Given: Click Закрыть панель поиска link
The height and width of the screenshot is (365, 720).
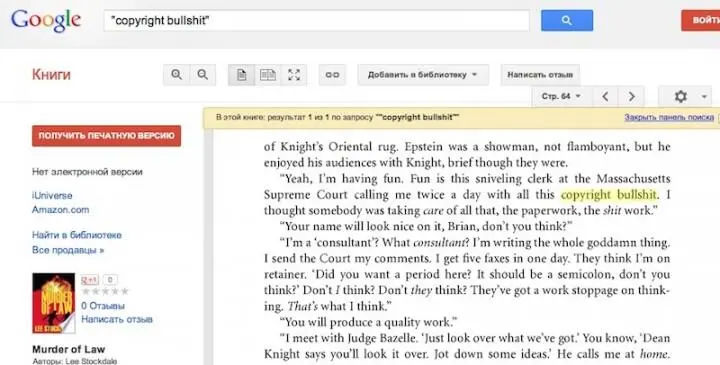Looking at the screenshot, I should click(x=669, y=118).
